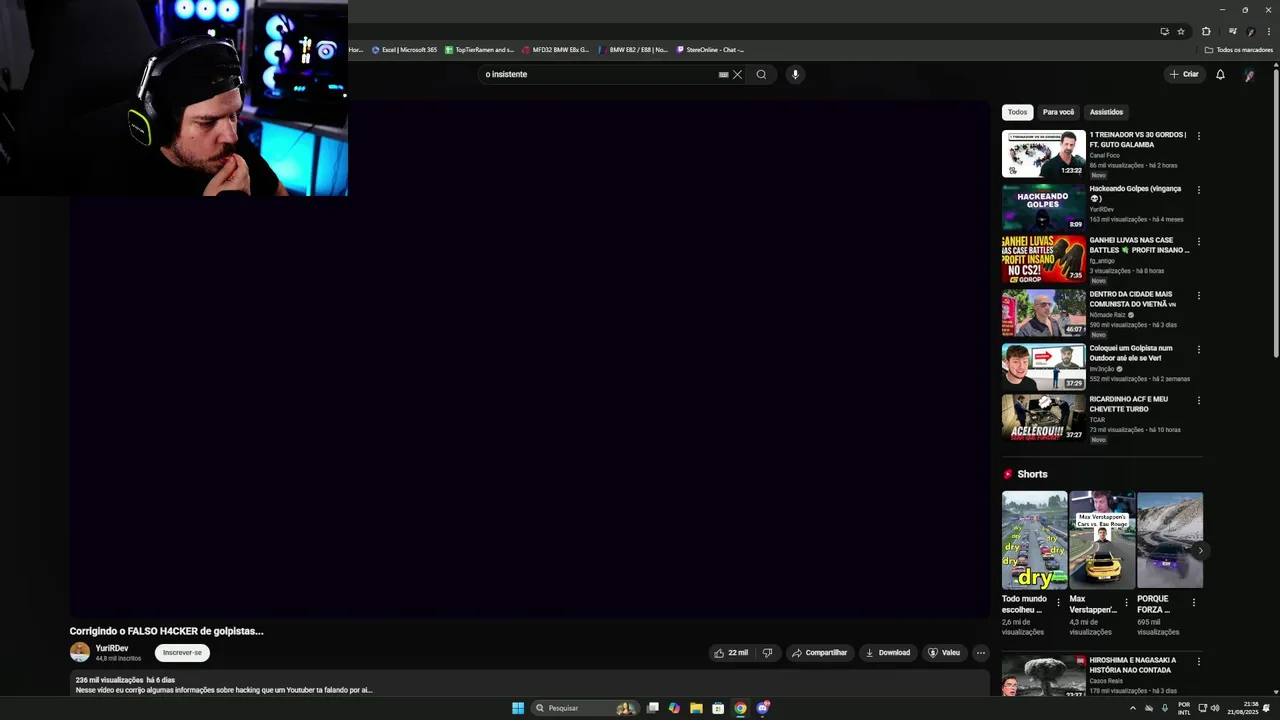The image size is (1280, 720).
Task: Open Chrome three-dot menu
Action: pyautogui.click(x=1268, y=31)
